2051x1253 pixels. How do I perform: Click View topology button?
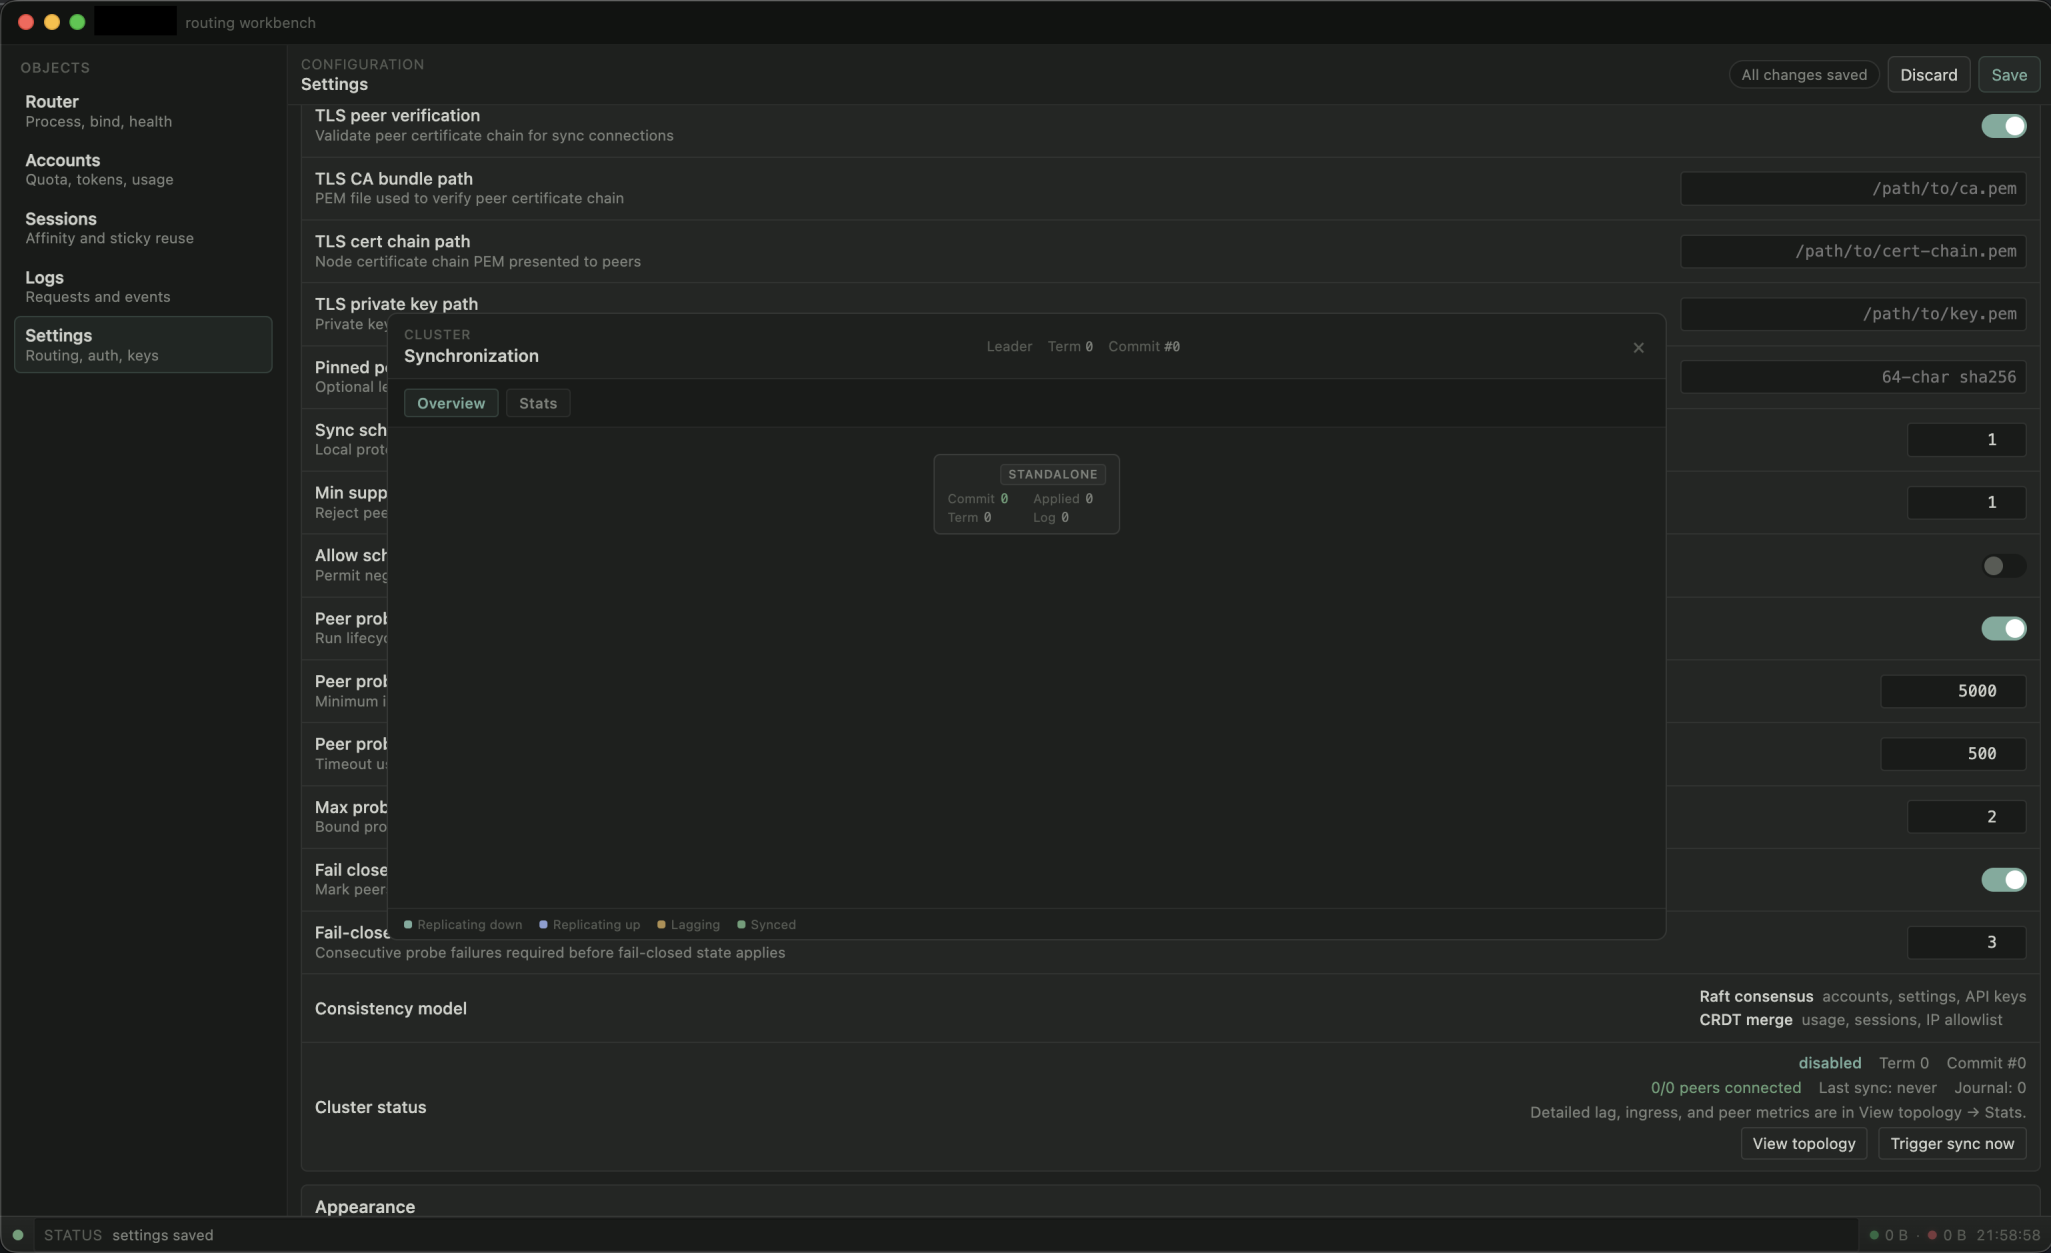click(1803, 1143)
